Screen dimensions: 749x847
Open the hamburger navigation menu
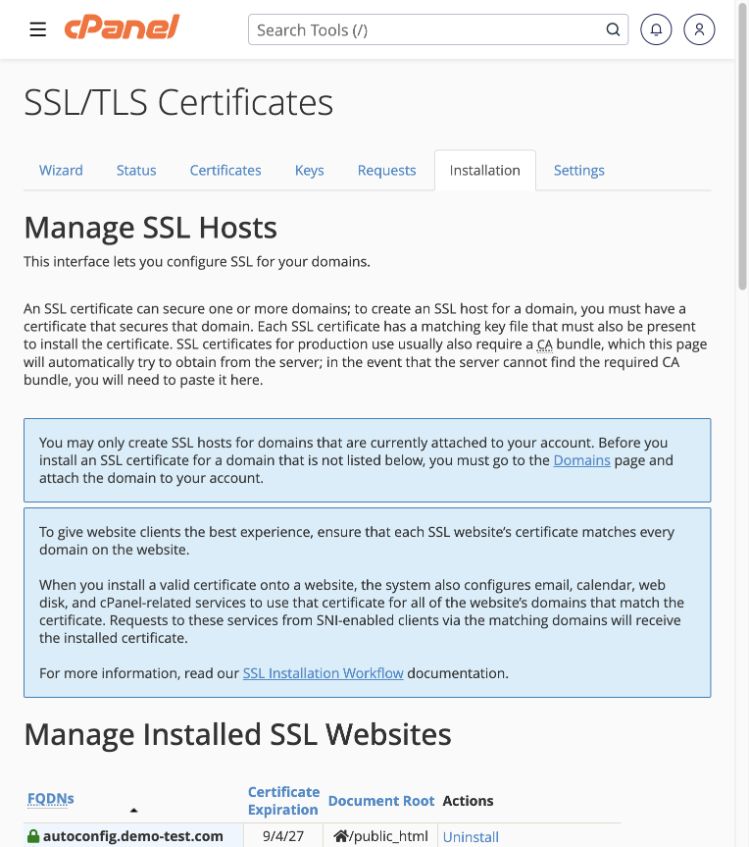tap(38, 29)
